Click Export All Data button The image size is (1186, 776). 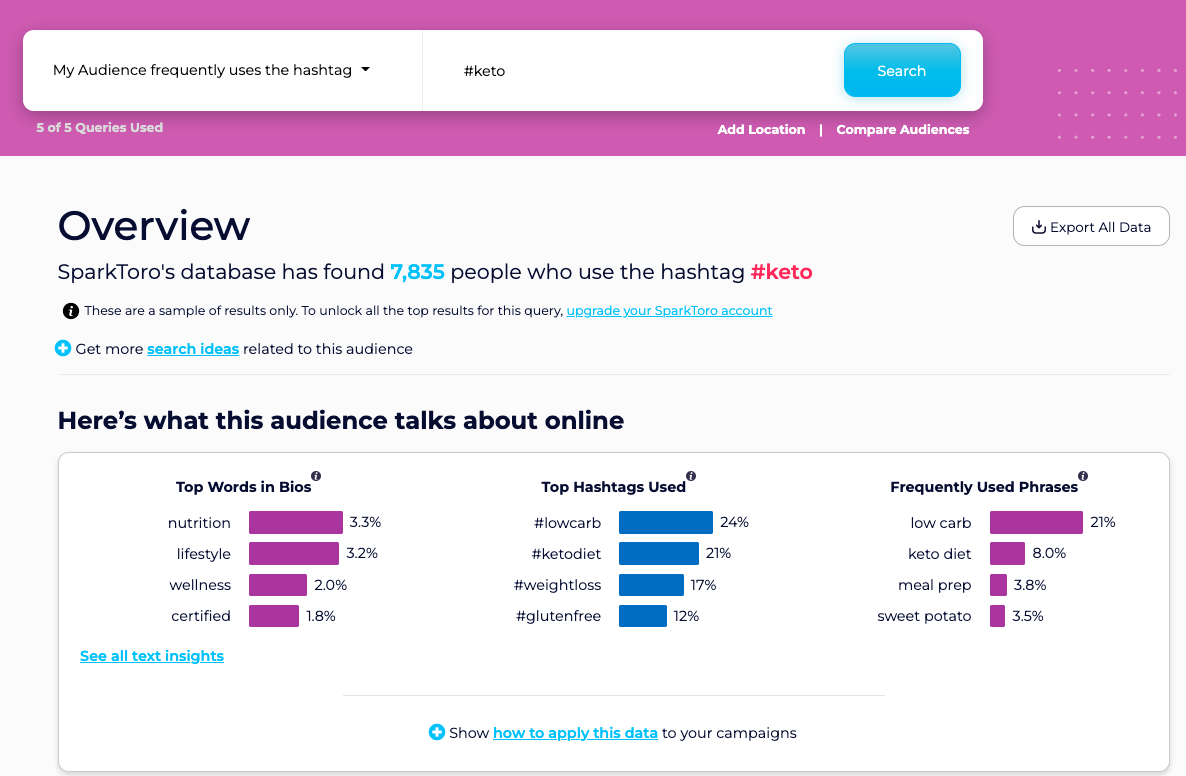tap(1091, 226)
